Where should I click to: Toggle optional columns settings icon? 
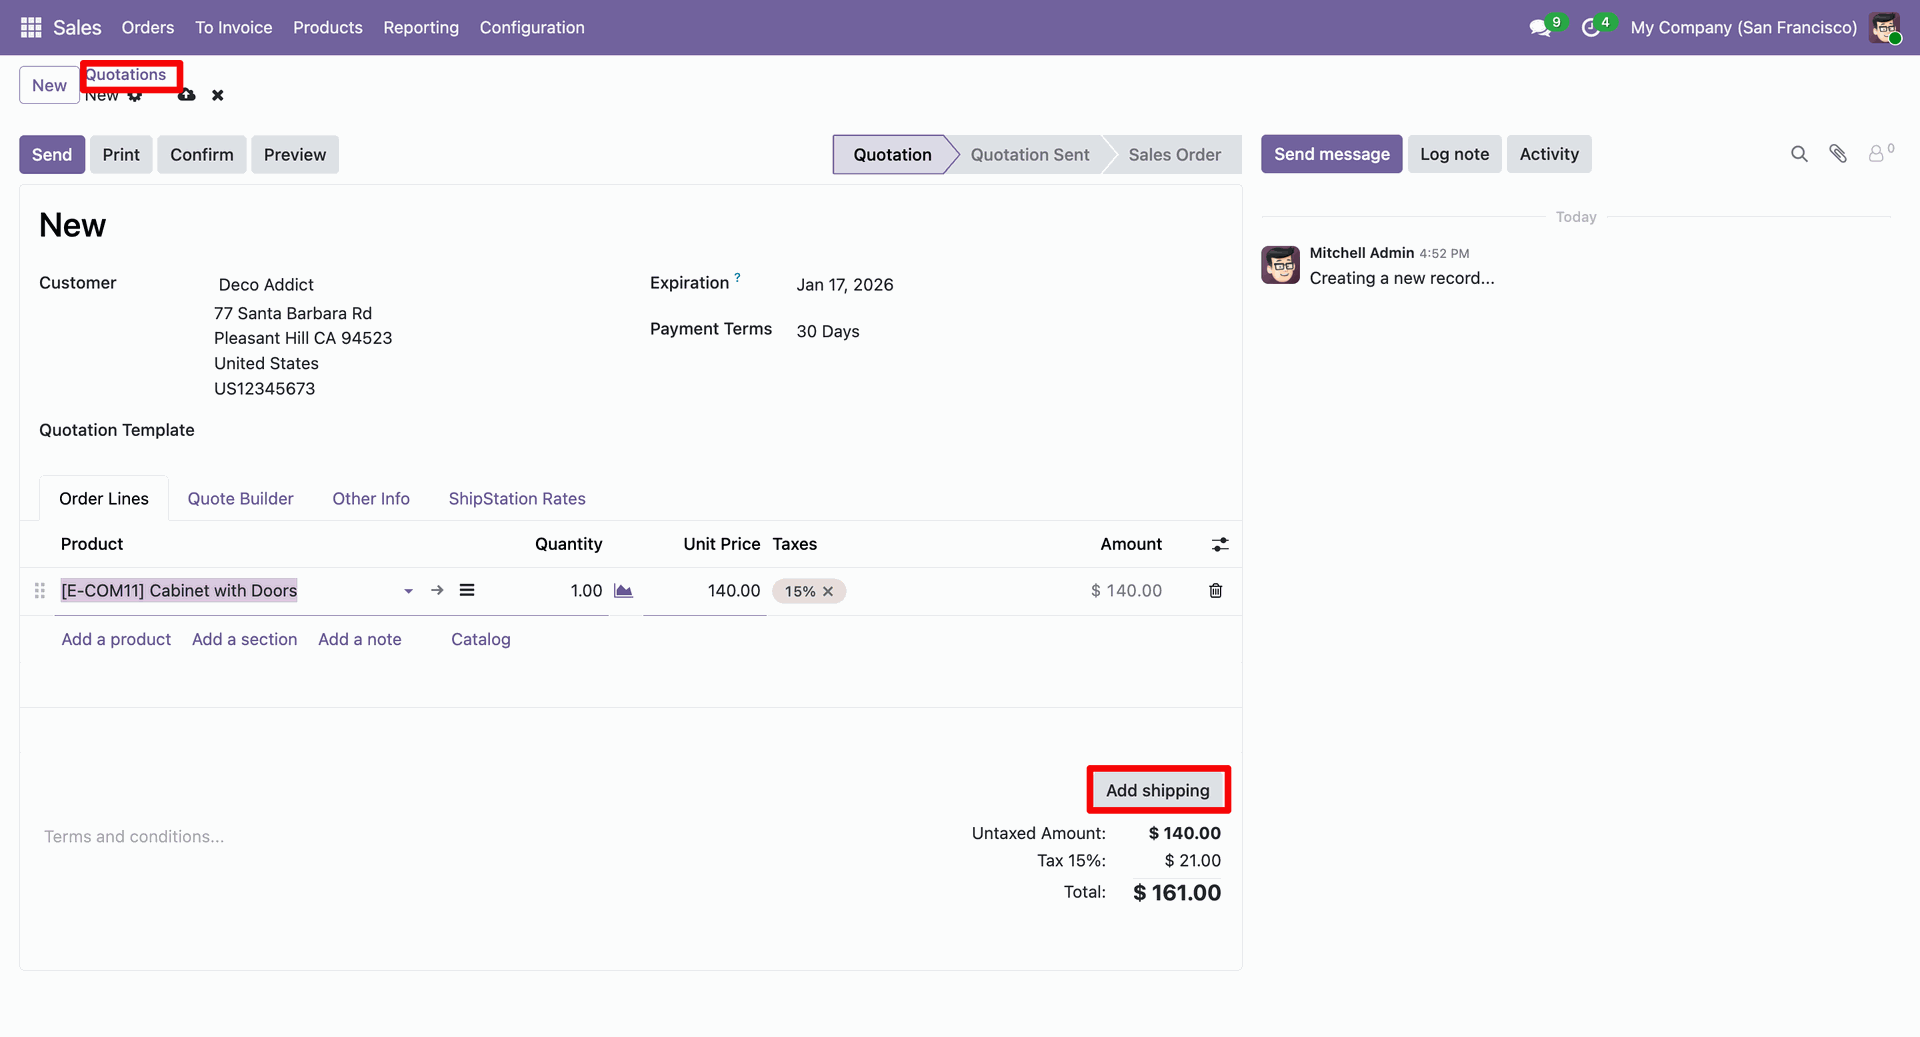(x=1220, y=544)
